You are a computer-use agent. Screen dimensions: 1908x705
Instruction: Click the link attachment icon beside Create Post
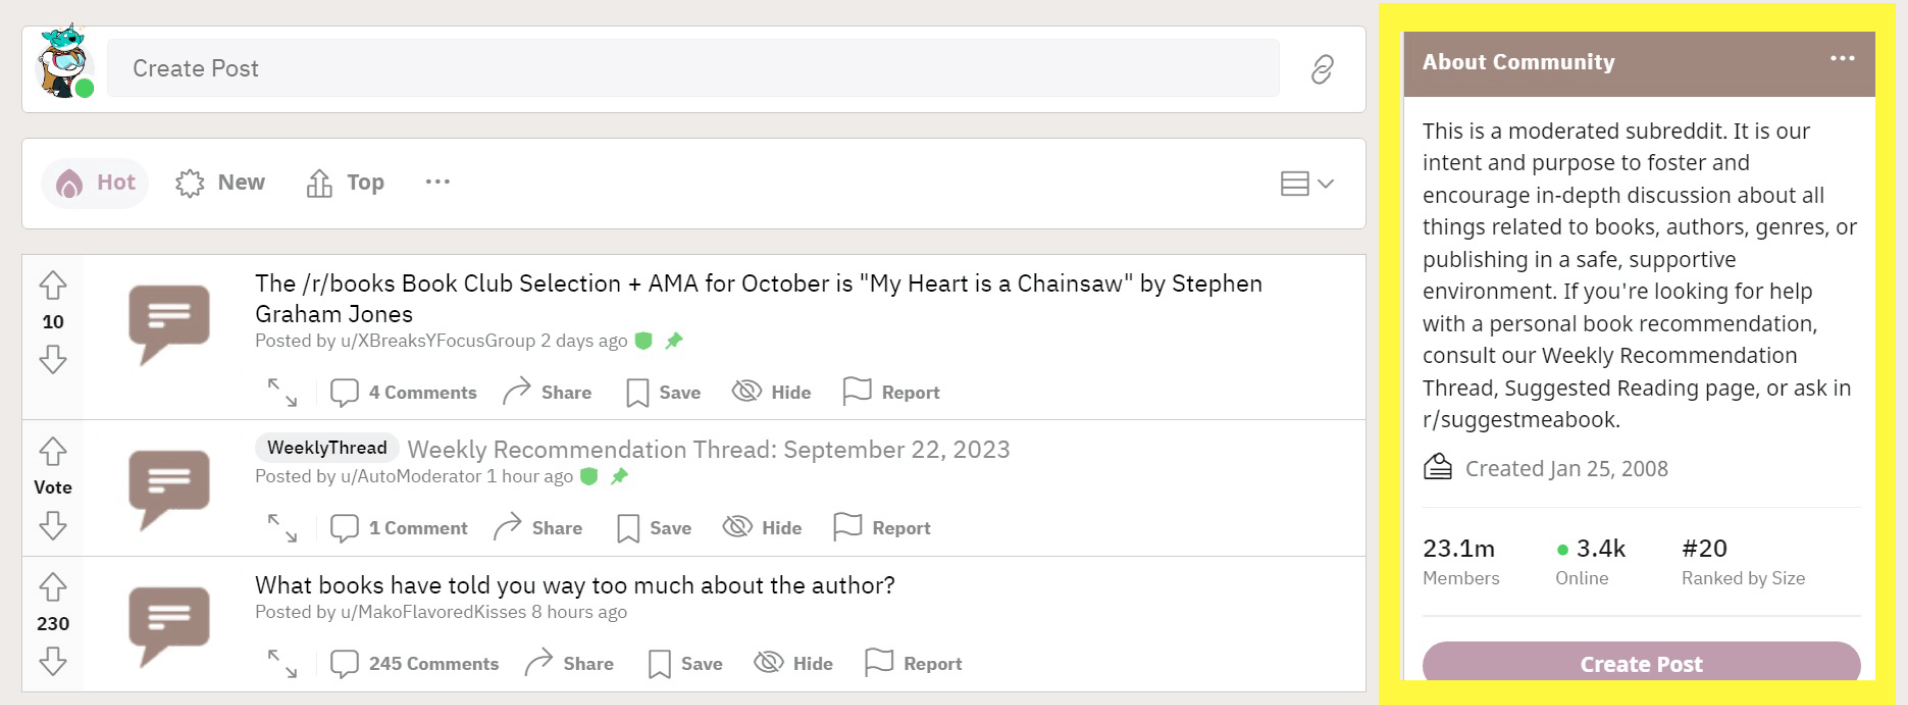tap(1322, 69)
